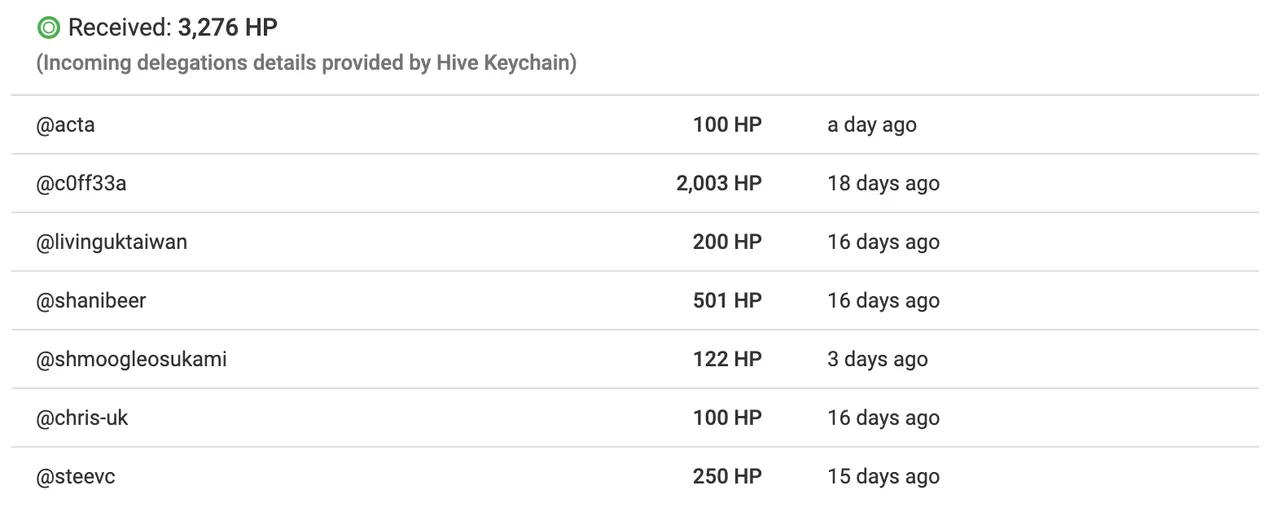Click the 100 HP amount for chris-uk

[727, 418]
